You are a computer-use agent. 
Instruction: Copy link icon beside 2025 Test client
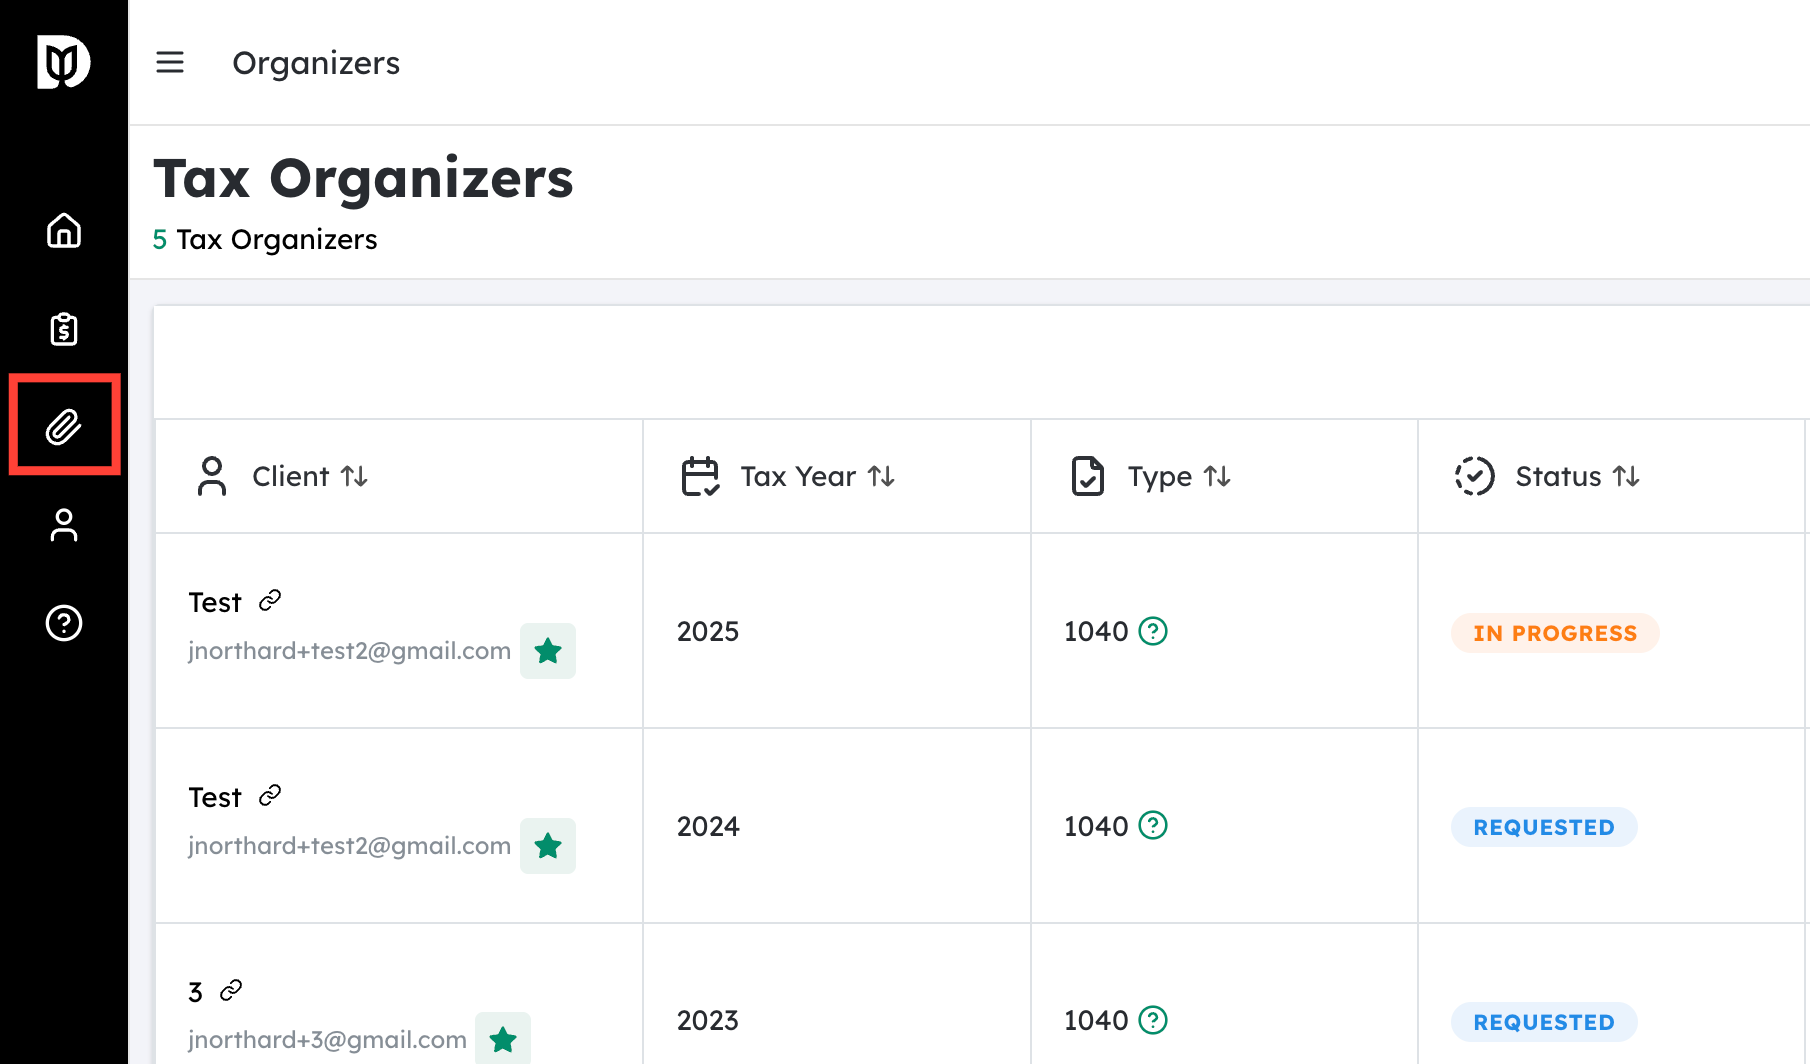(x=270, y=600)
